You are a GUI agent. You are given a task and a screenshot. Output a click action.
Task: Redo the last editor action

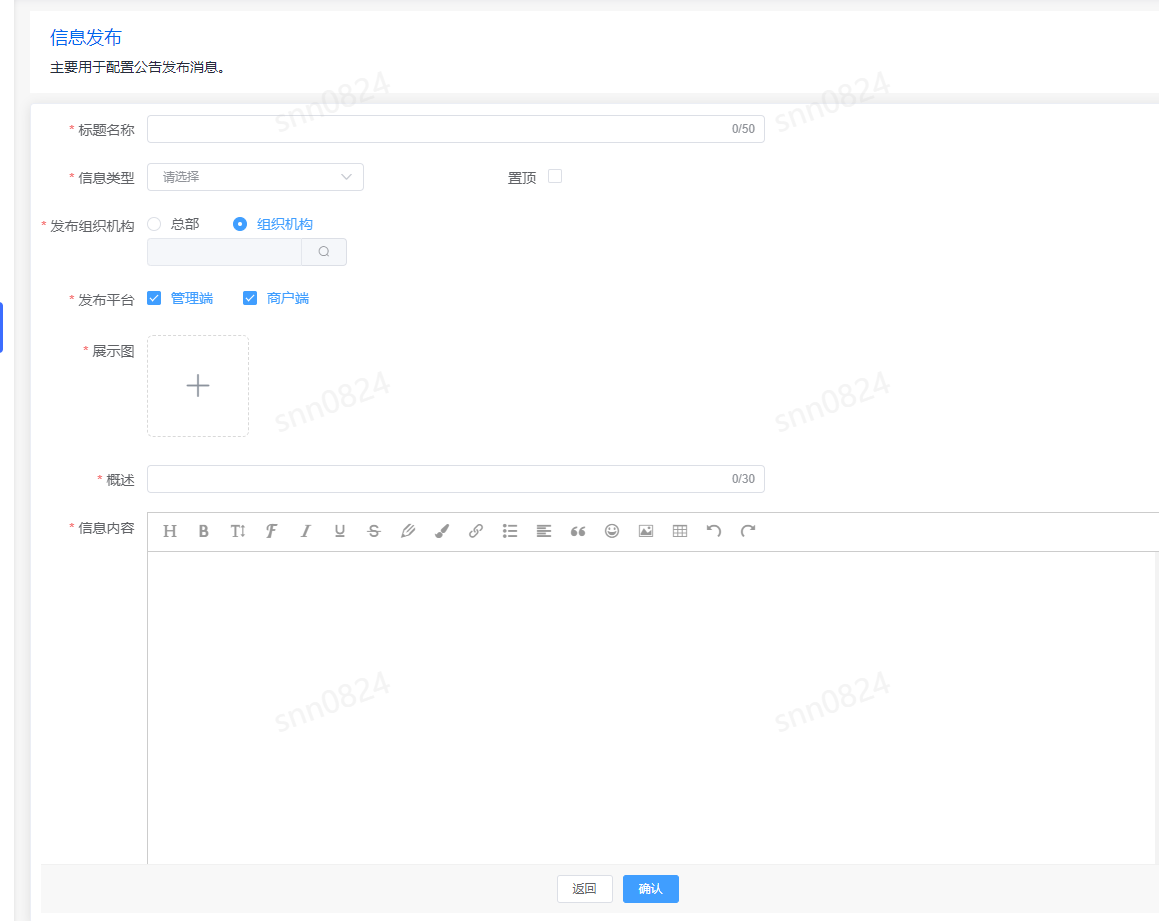[748, 531]
